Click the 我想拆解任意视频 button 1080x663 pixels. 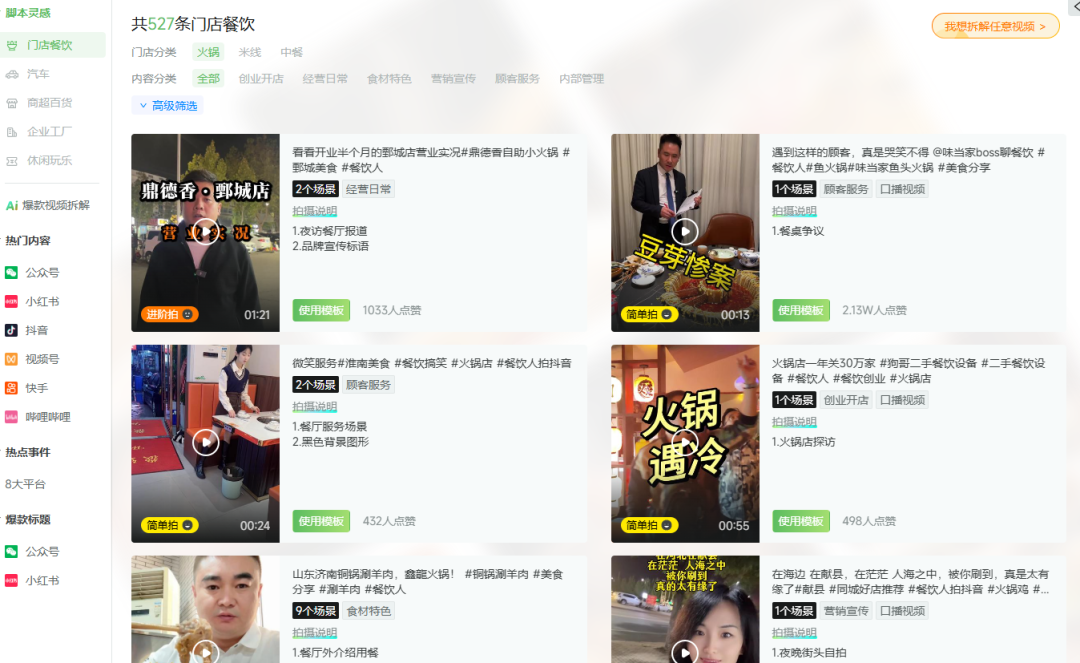coord(995,26)
